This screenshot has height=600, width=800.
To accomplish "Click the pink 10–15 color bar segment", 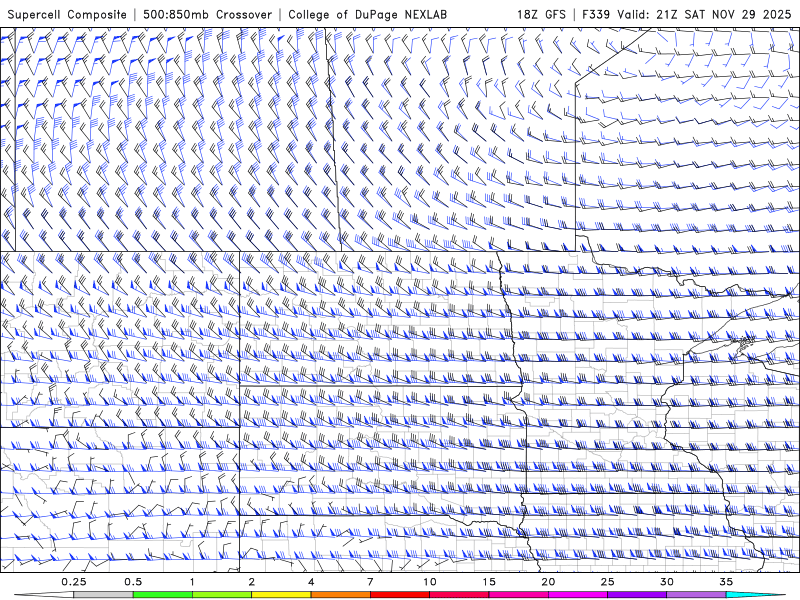I will click(x=459, y=595).
